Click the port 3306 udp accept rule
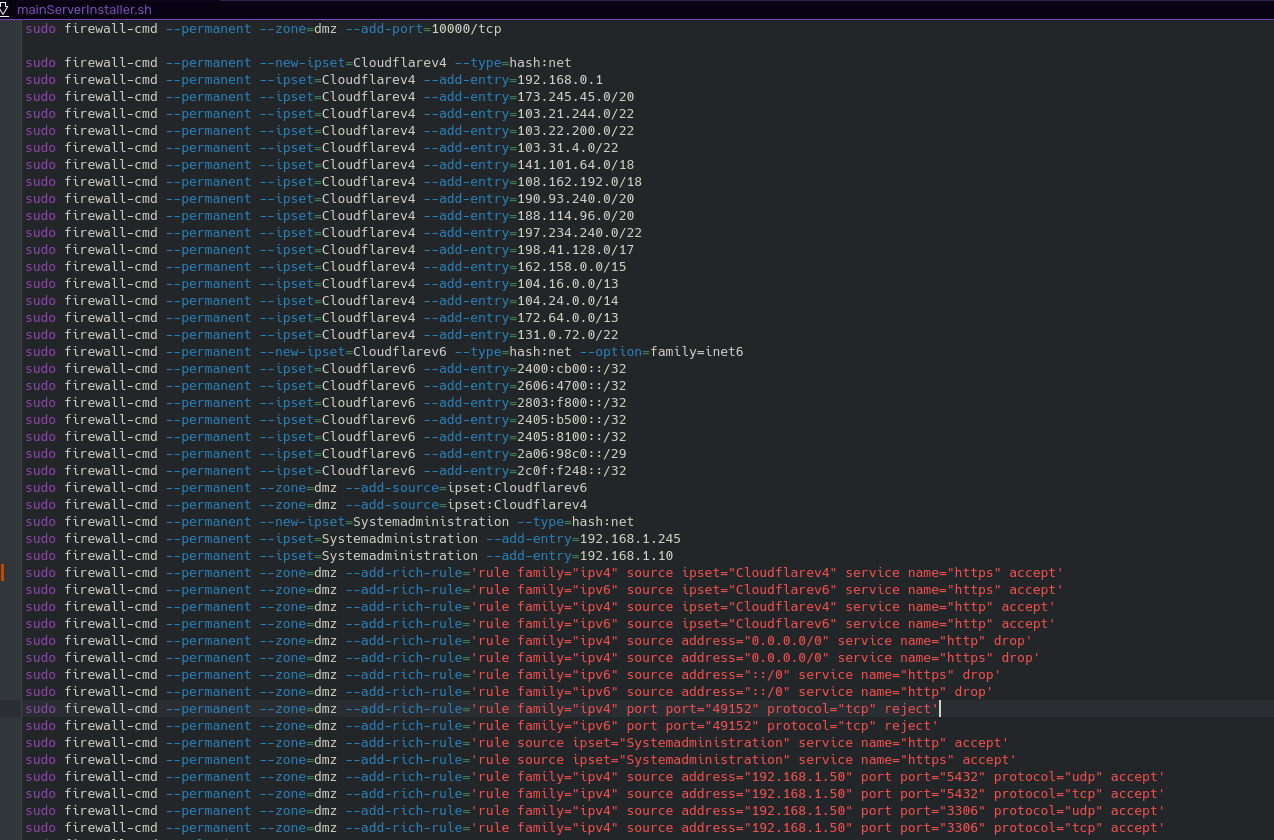This screenshot has width=1274, height=840. (595, 811)
